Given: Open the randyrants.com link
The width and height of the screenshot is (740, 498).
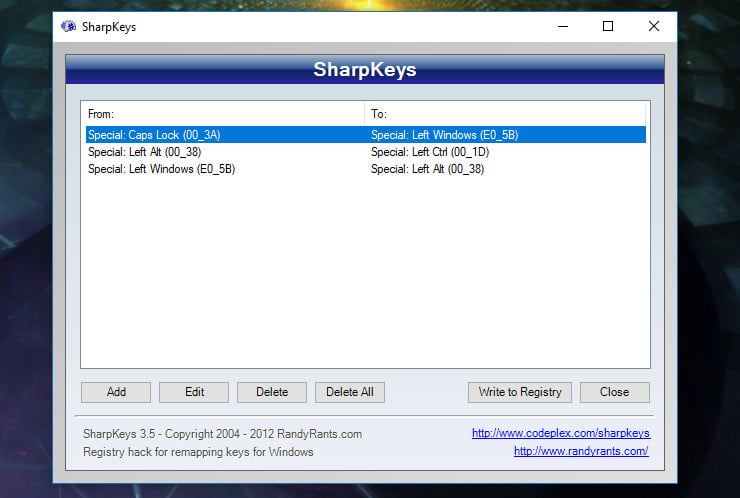Looking at the screenshot, I should tap(580, 451).
